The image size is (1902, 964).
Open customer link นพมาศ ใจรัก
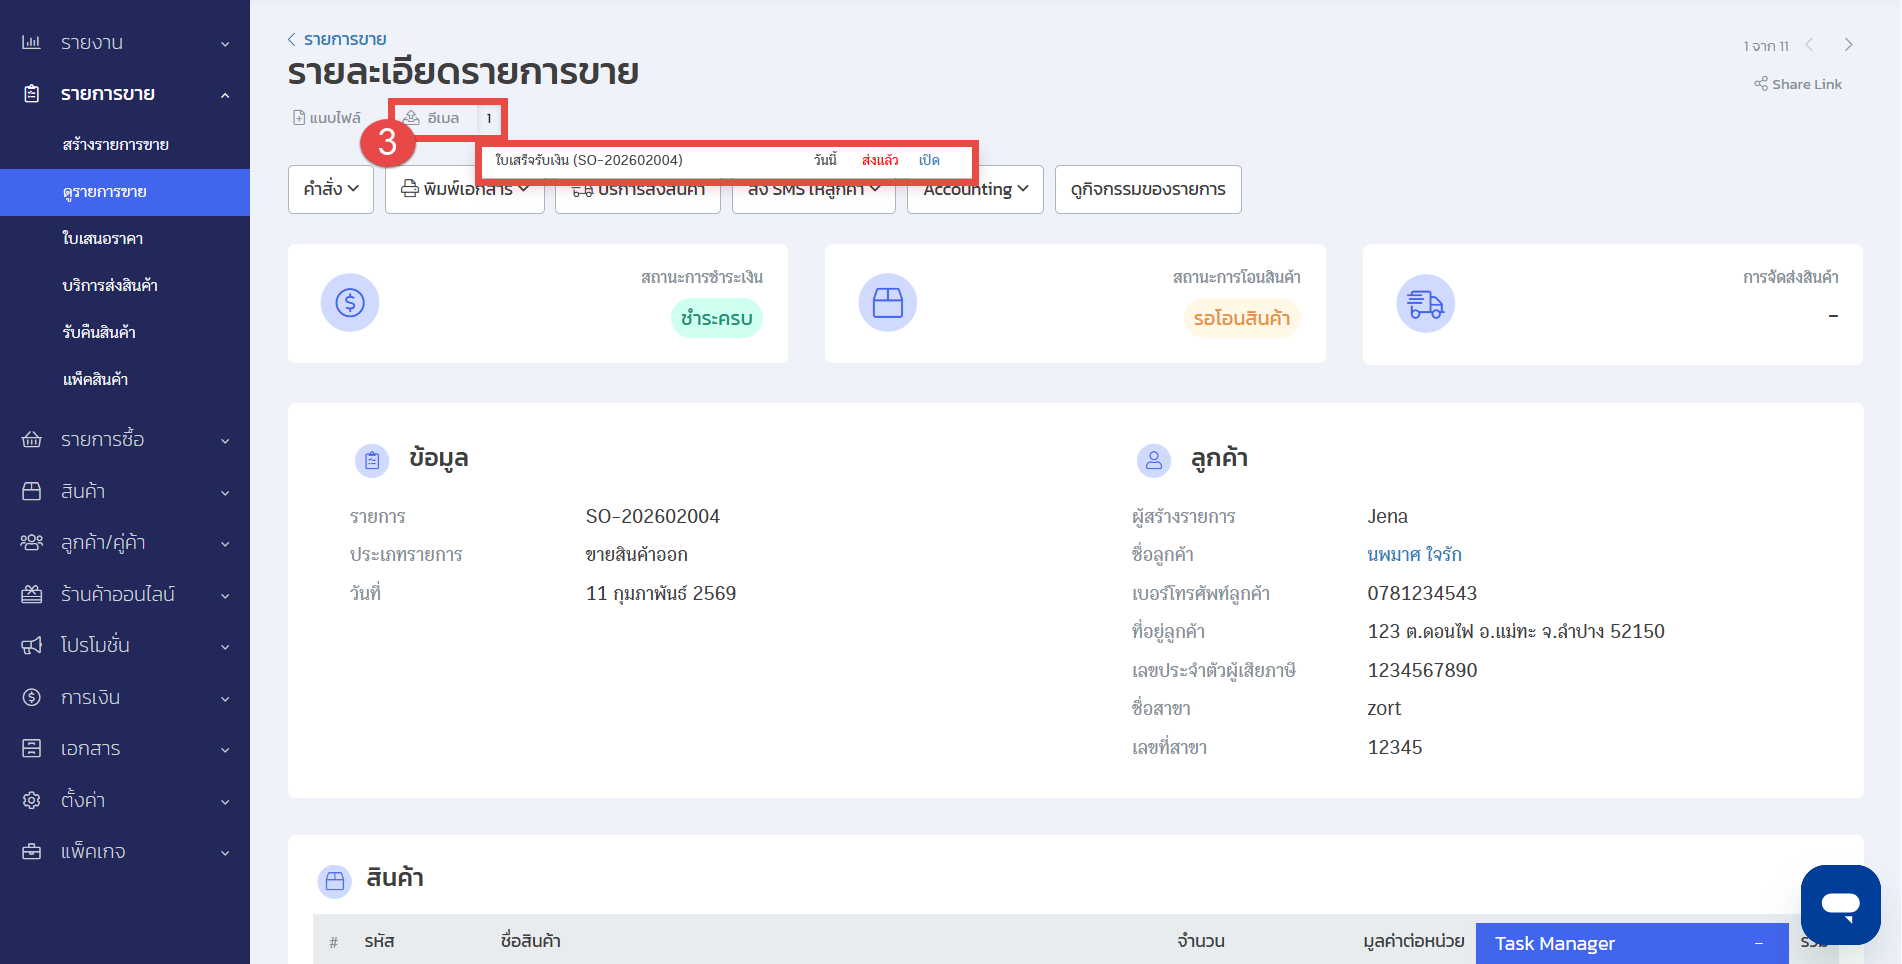coord(1414,554)
